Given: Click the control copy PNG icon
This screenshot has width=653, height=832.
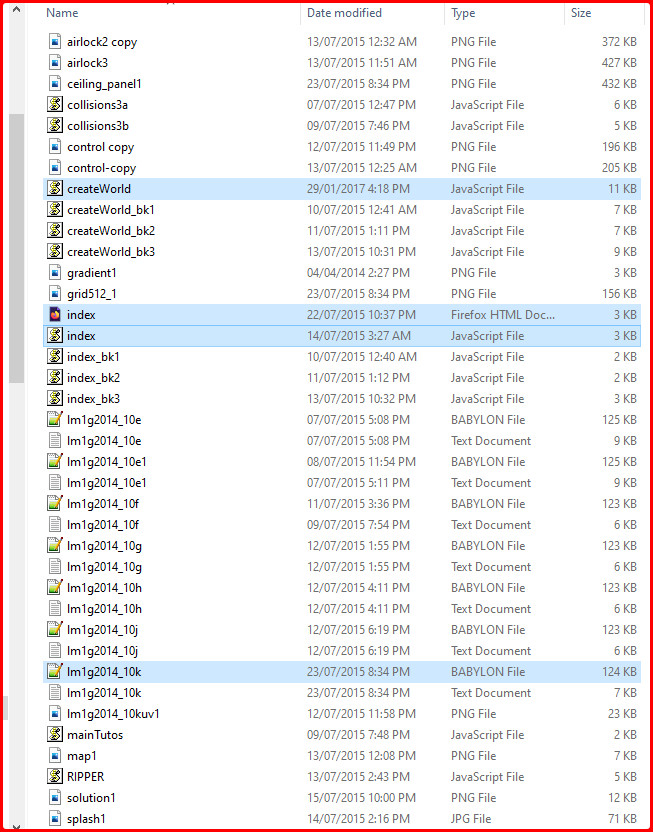Looking at the screenshot, I should [x=55, y=147].
